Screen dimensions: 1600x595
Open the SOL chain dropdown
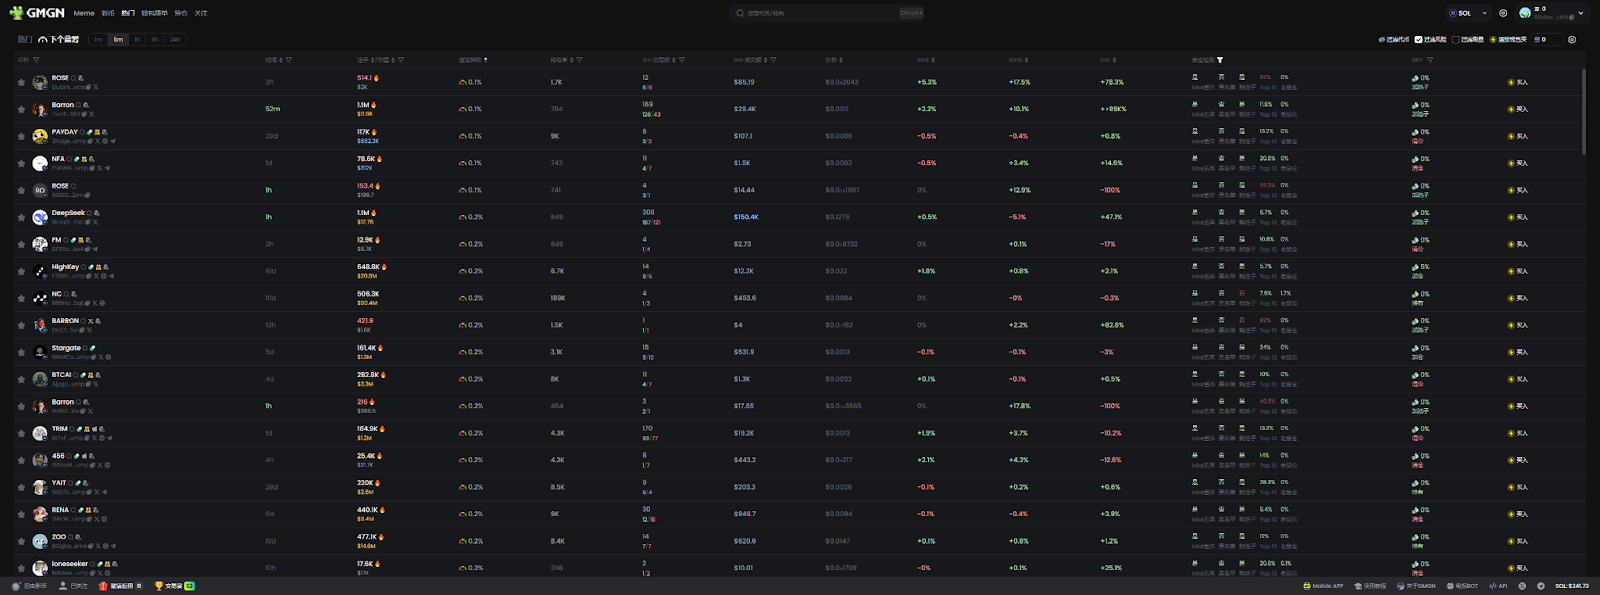1468,13
